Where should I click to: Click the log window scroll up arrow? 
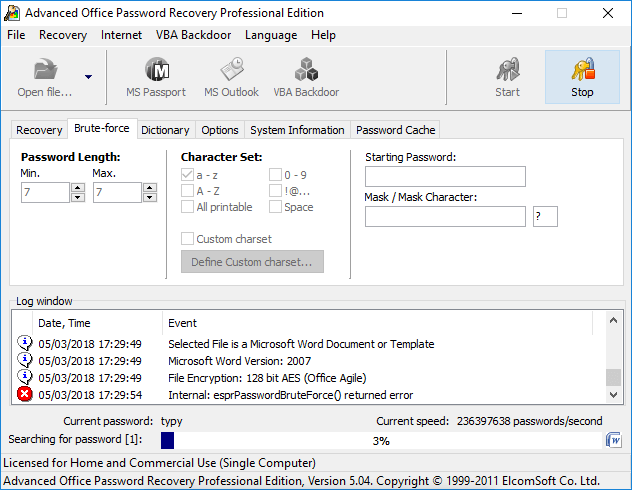click(613, 320)
